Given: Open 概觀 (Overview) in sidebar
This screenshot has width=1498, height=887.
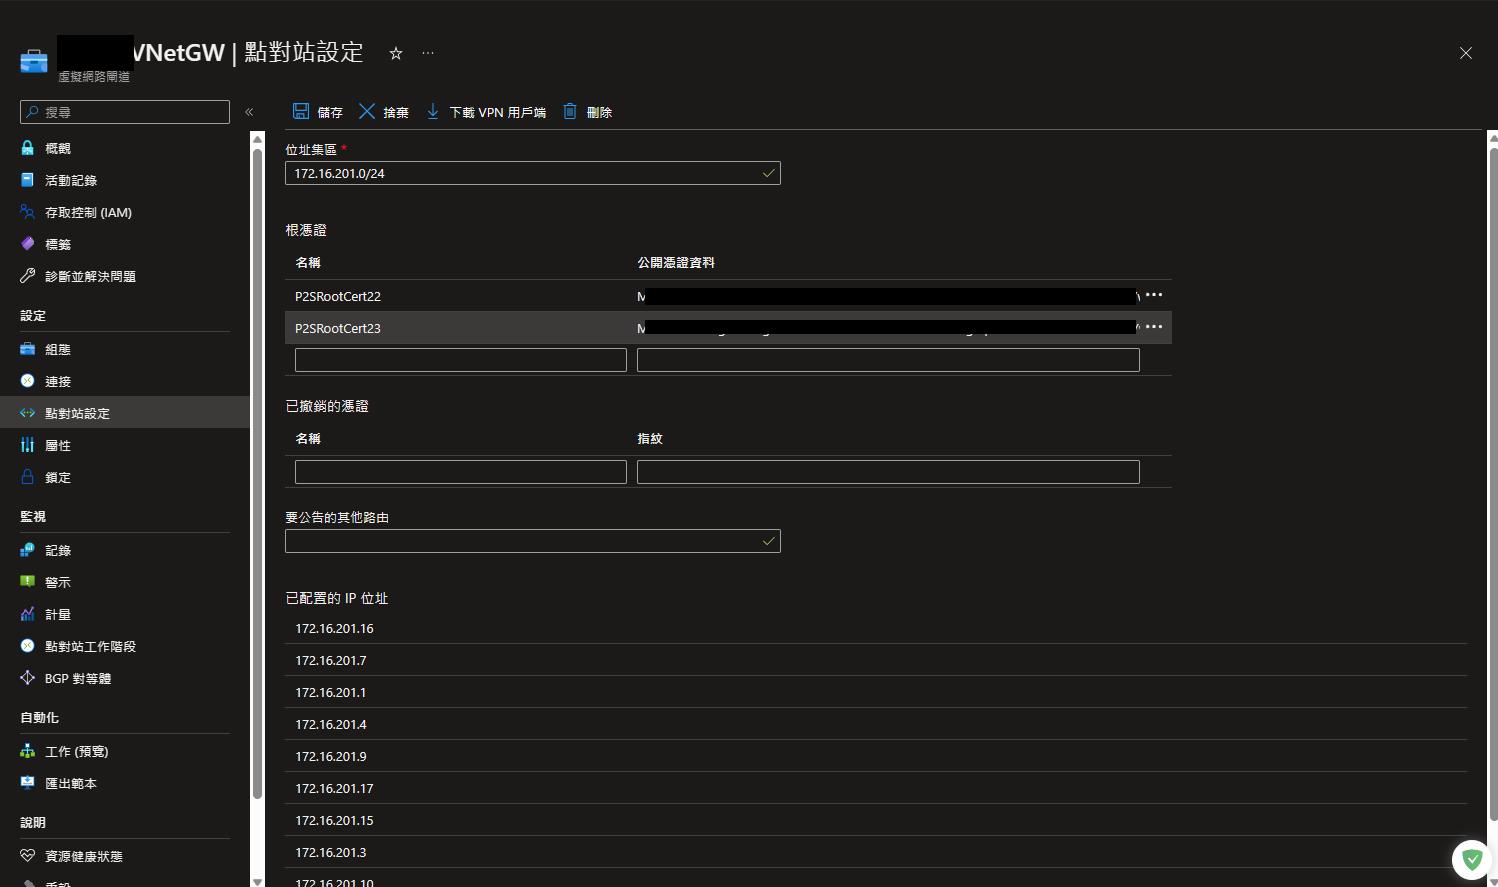Looking at the screenshot, I should click(x=58, y=148).
